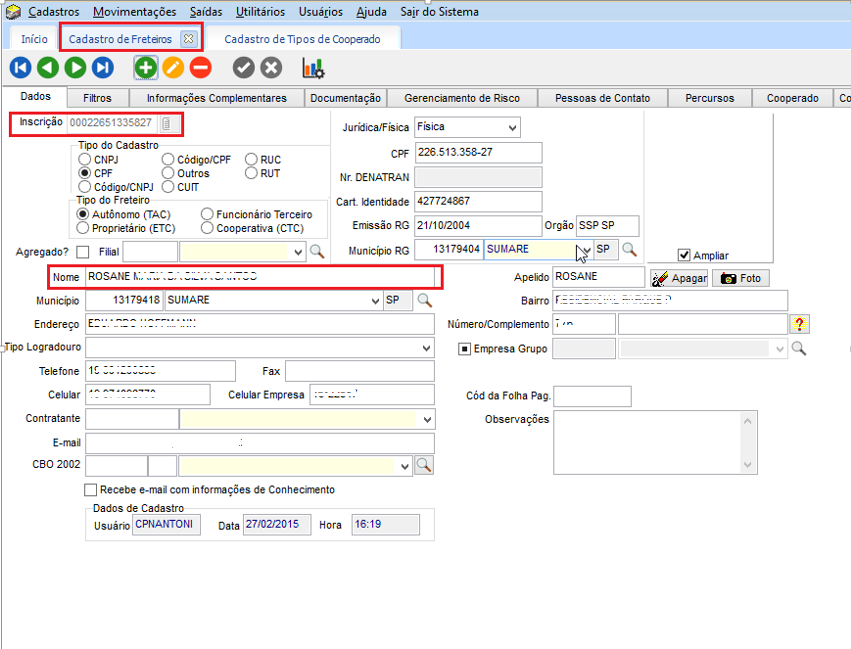This screenshot has height=649, width=851.
Task: Enable Recebe e-mail com informações checkbox
Action: pos(91,490)
